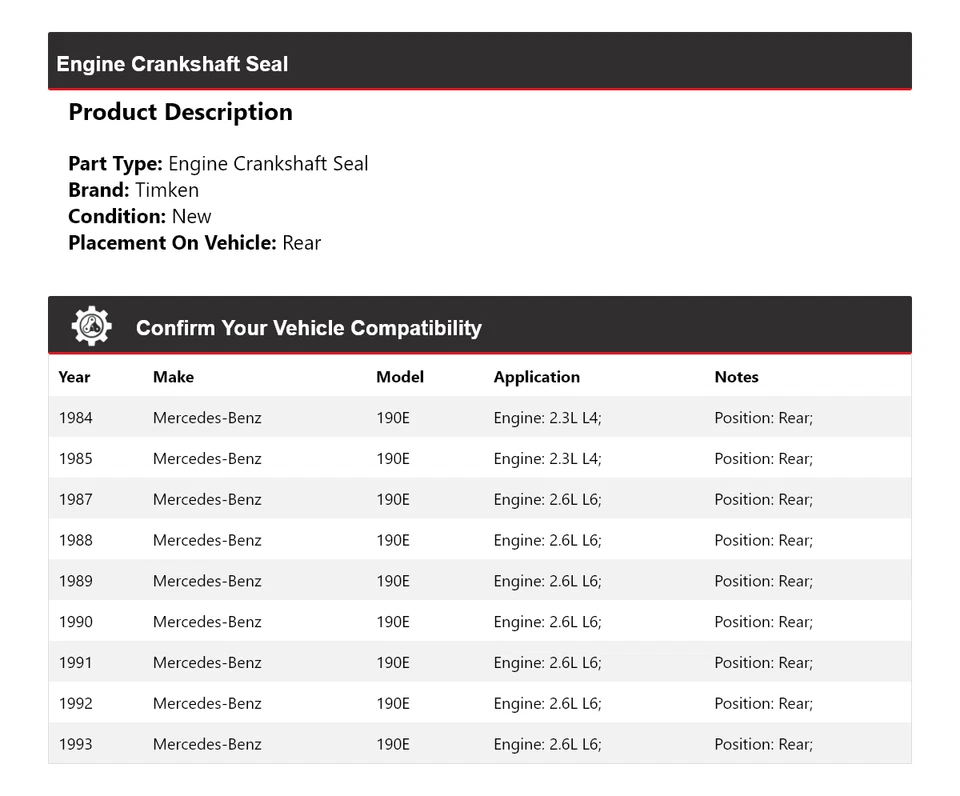
Task: Pick the 1988 year cell
Action: coord(76,541)
